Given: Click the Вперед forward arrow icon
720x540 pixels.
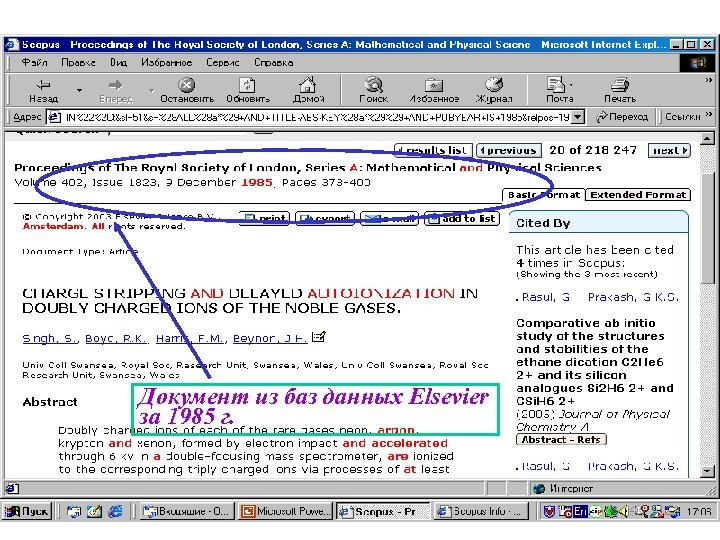Looking at the screenshot, I should coord(116,90).
